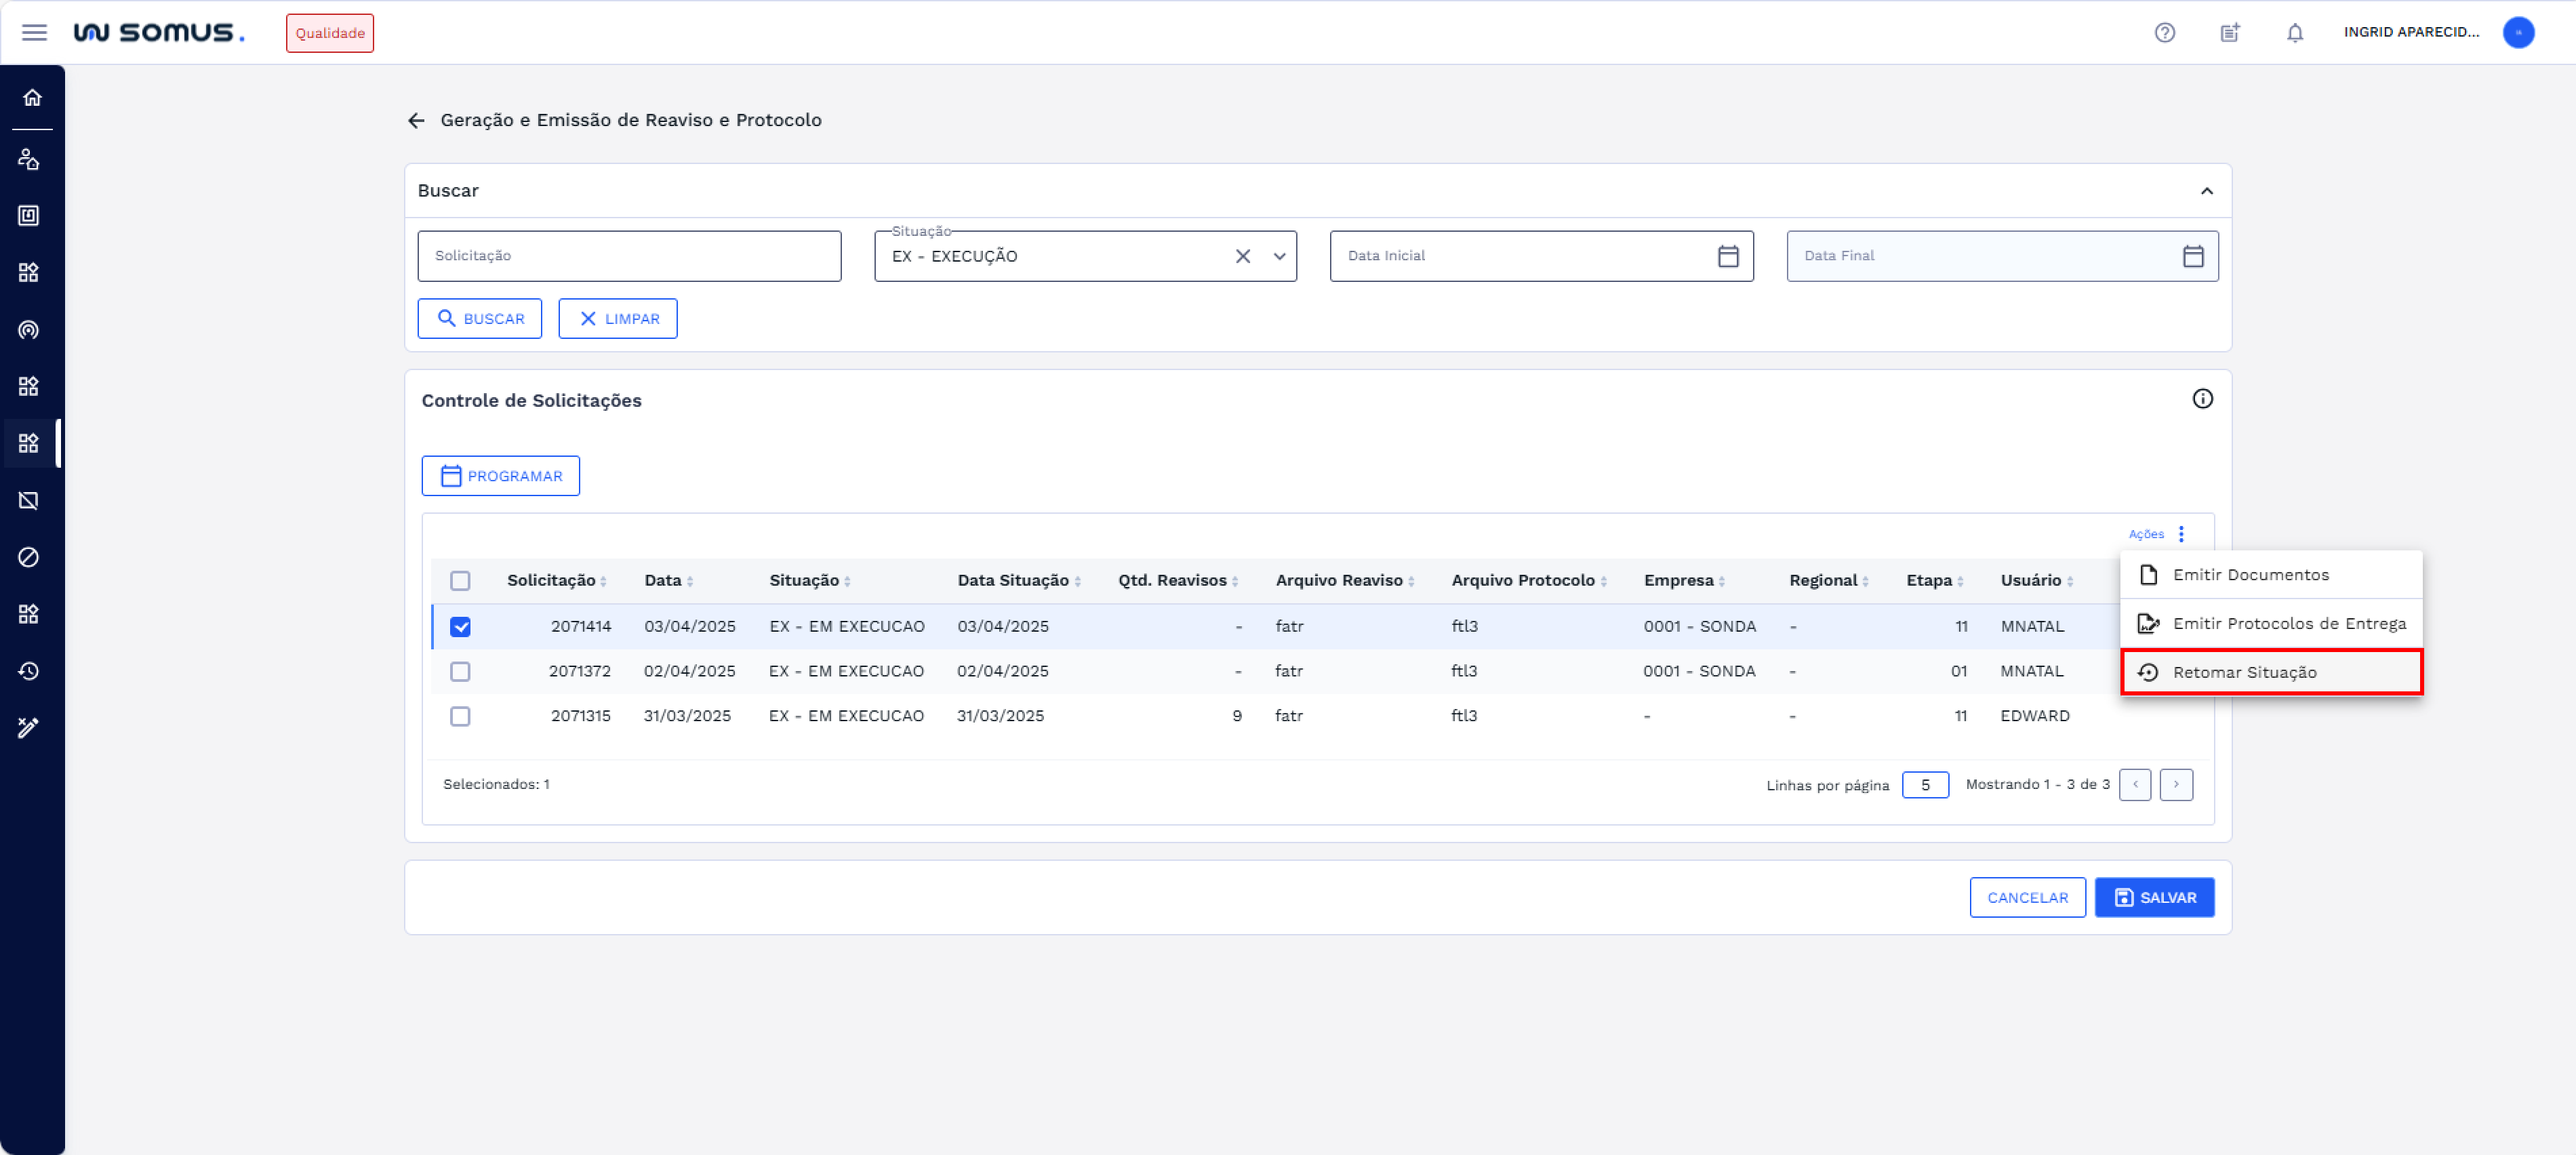Collapse the Buscar panel chevron
The height and width of the screenshot is (1155, 2576).
2206,191
